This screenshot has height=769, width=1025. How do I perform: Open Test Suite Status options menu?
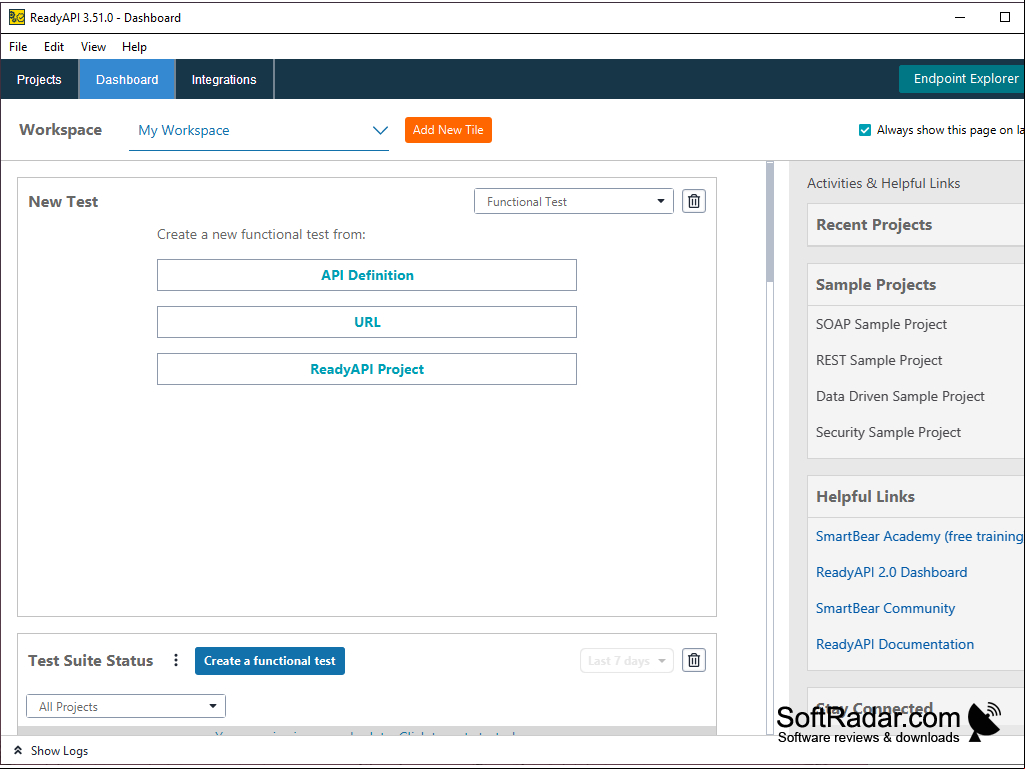(x=176, y=660)
